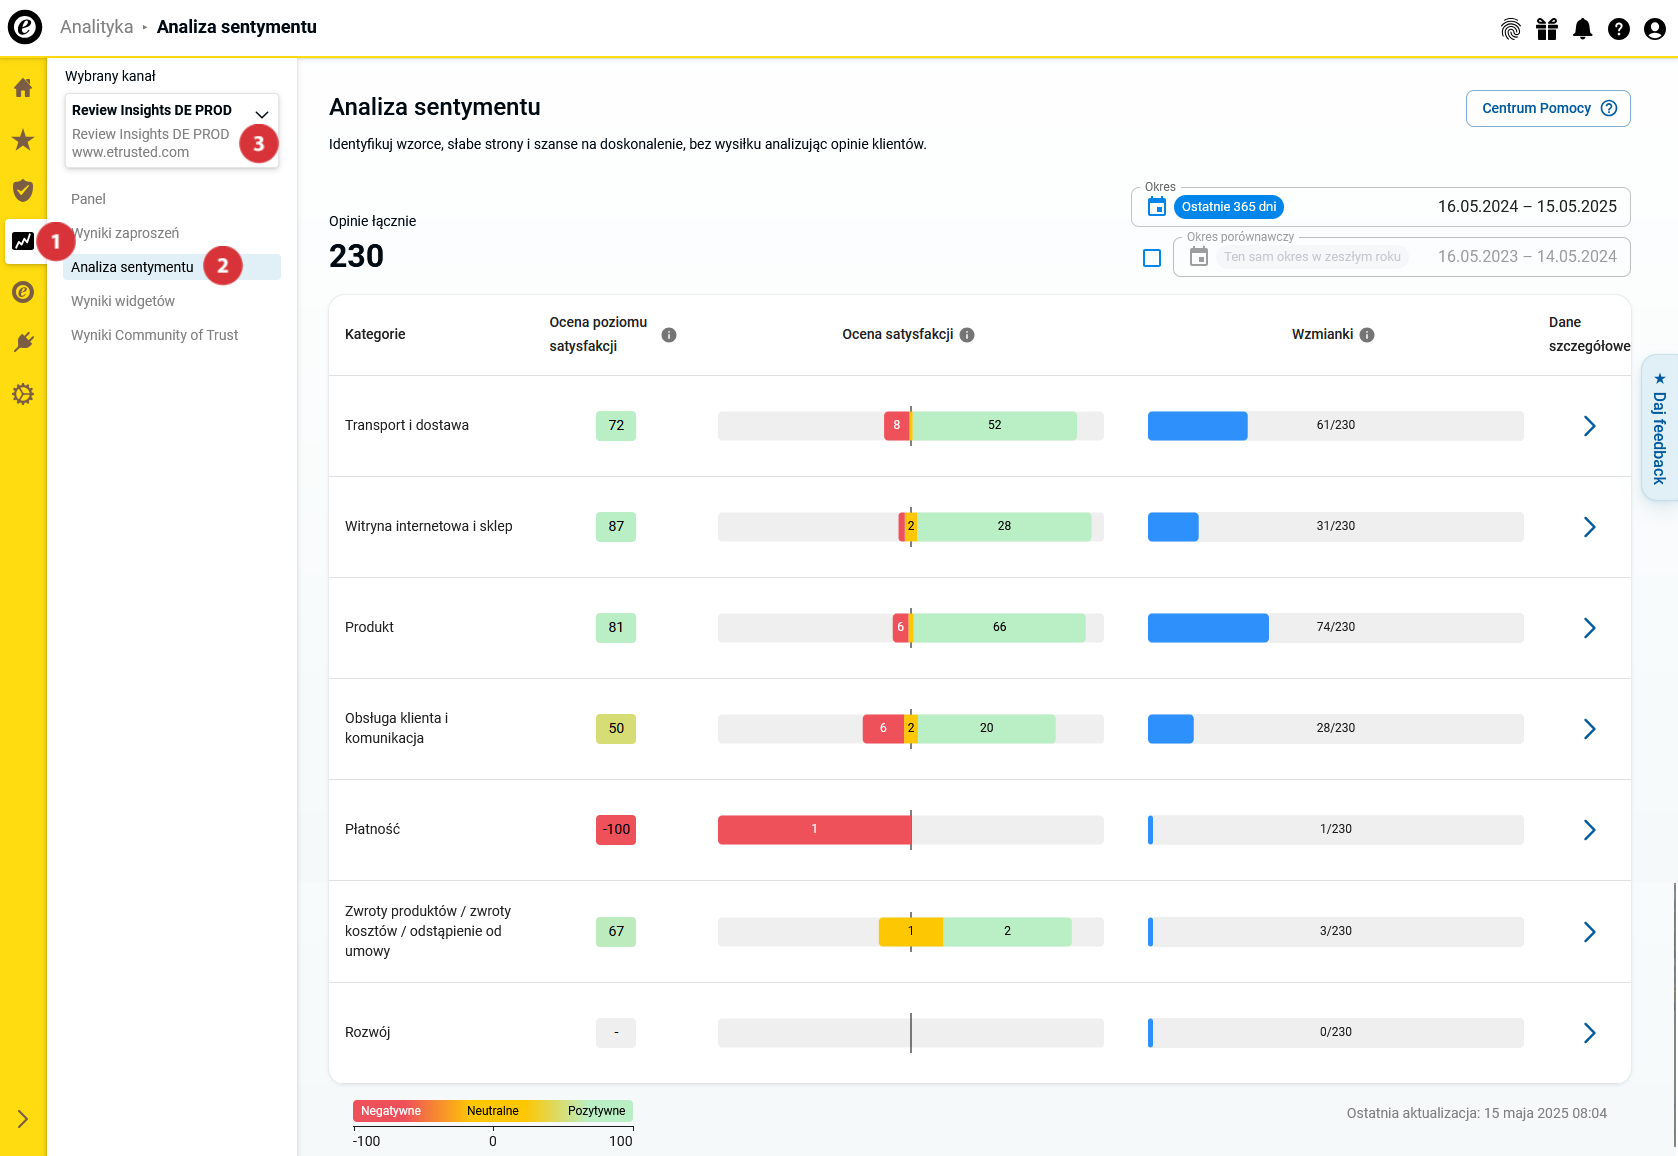The height and width of the screenshot is (1156, 1678).
Task: Click the shield checkmark sidebar icon
Action: click(23, 190)
